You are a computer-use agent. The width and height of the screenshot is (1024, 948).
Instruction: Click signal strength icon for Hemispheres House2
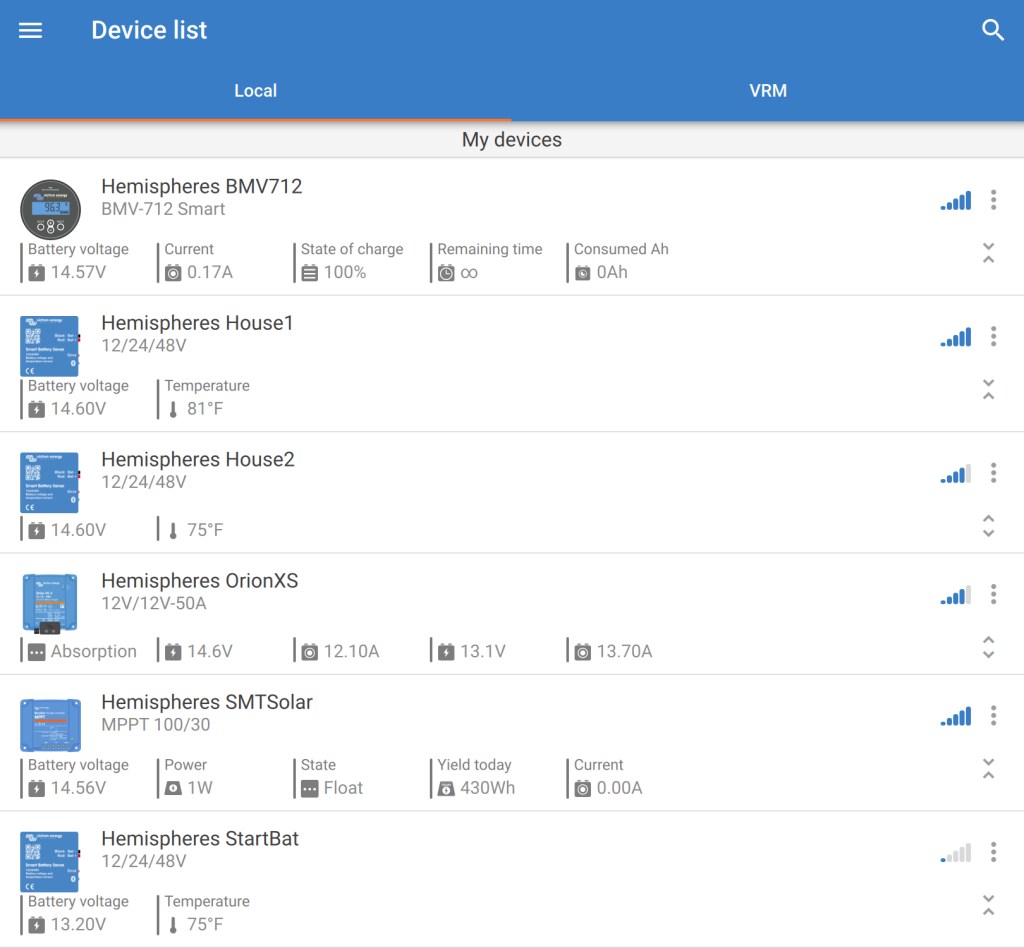pos(955,474)
